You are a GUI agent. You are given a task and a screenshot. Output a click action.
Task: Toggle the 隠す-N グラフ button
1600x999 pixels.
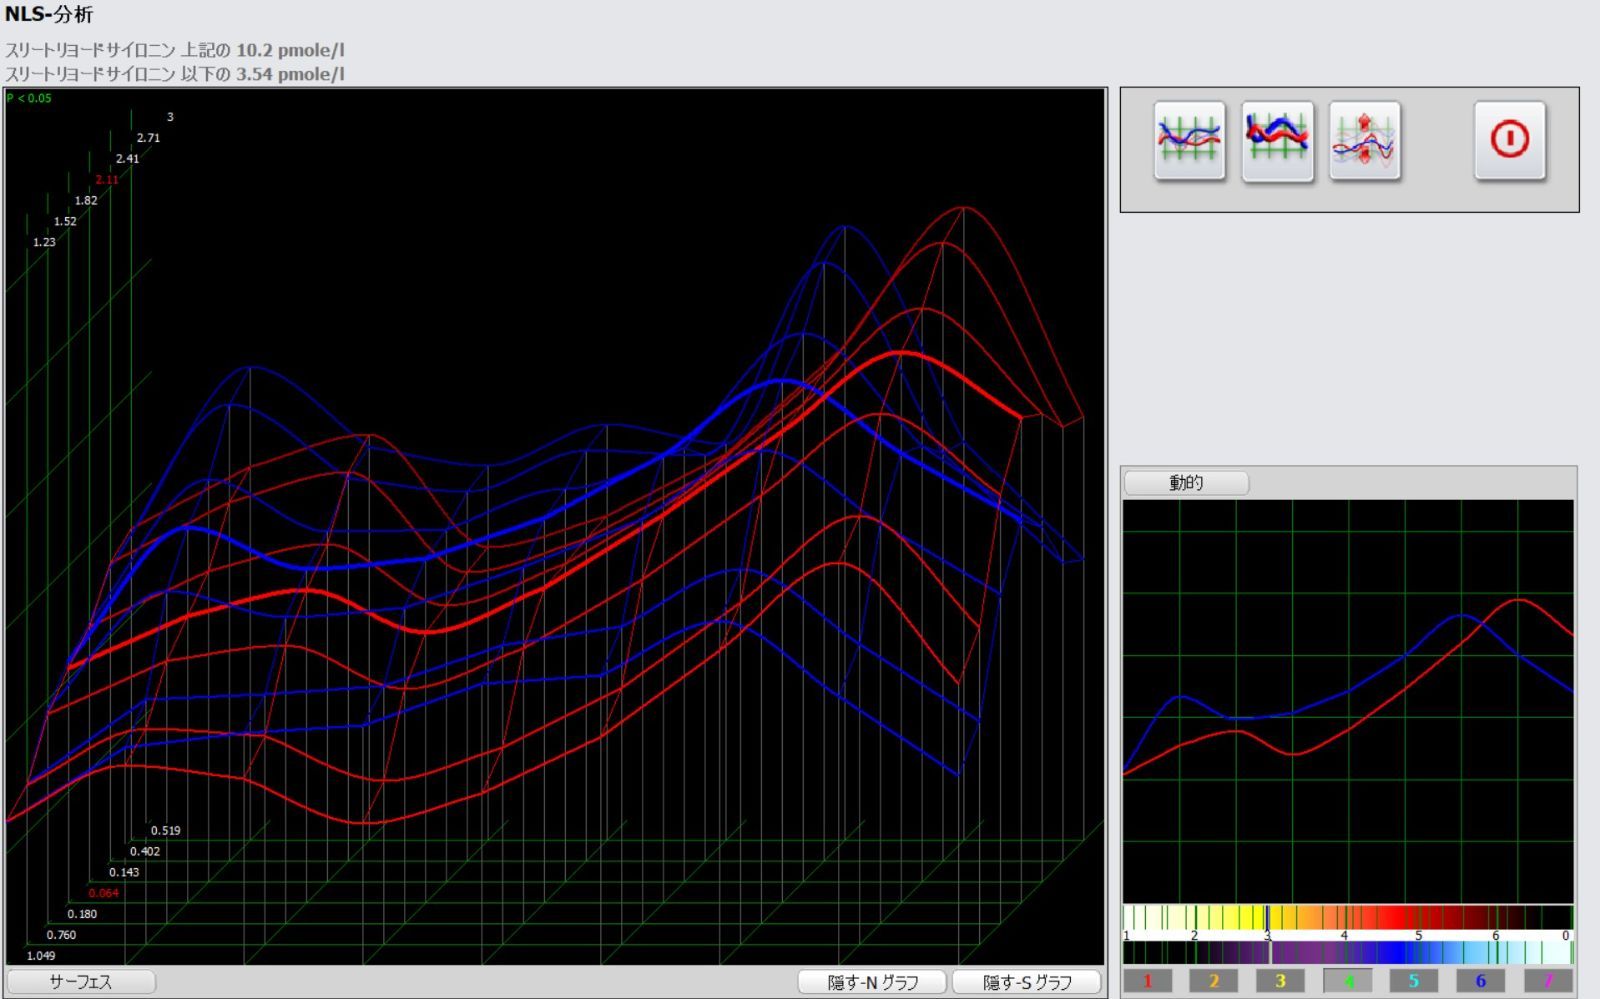(872, 982)
